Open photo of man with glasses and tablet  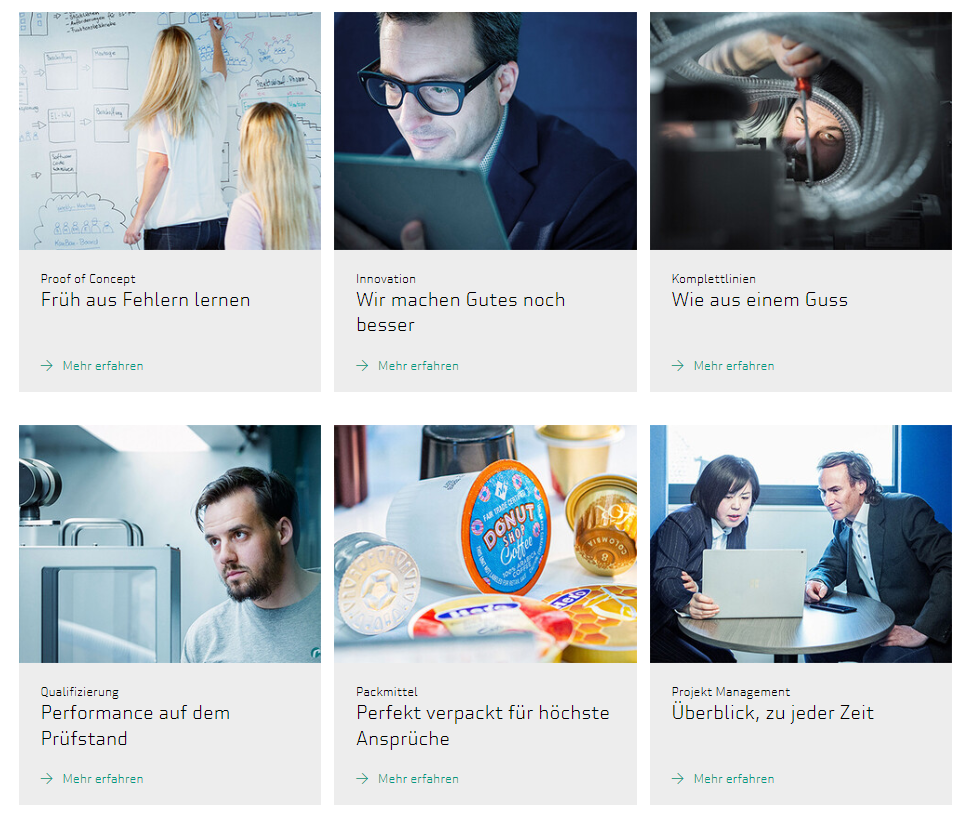pyautogui.click(x=485, y=131)
